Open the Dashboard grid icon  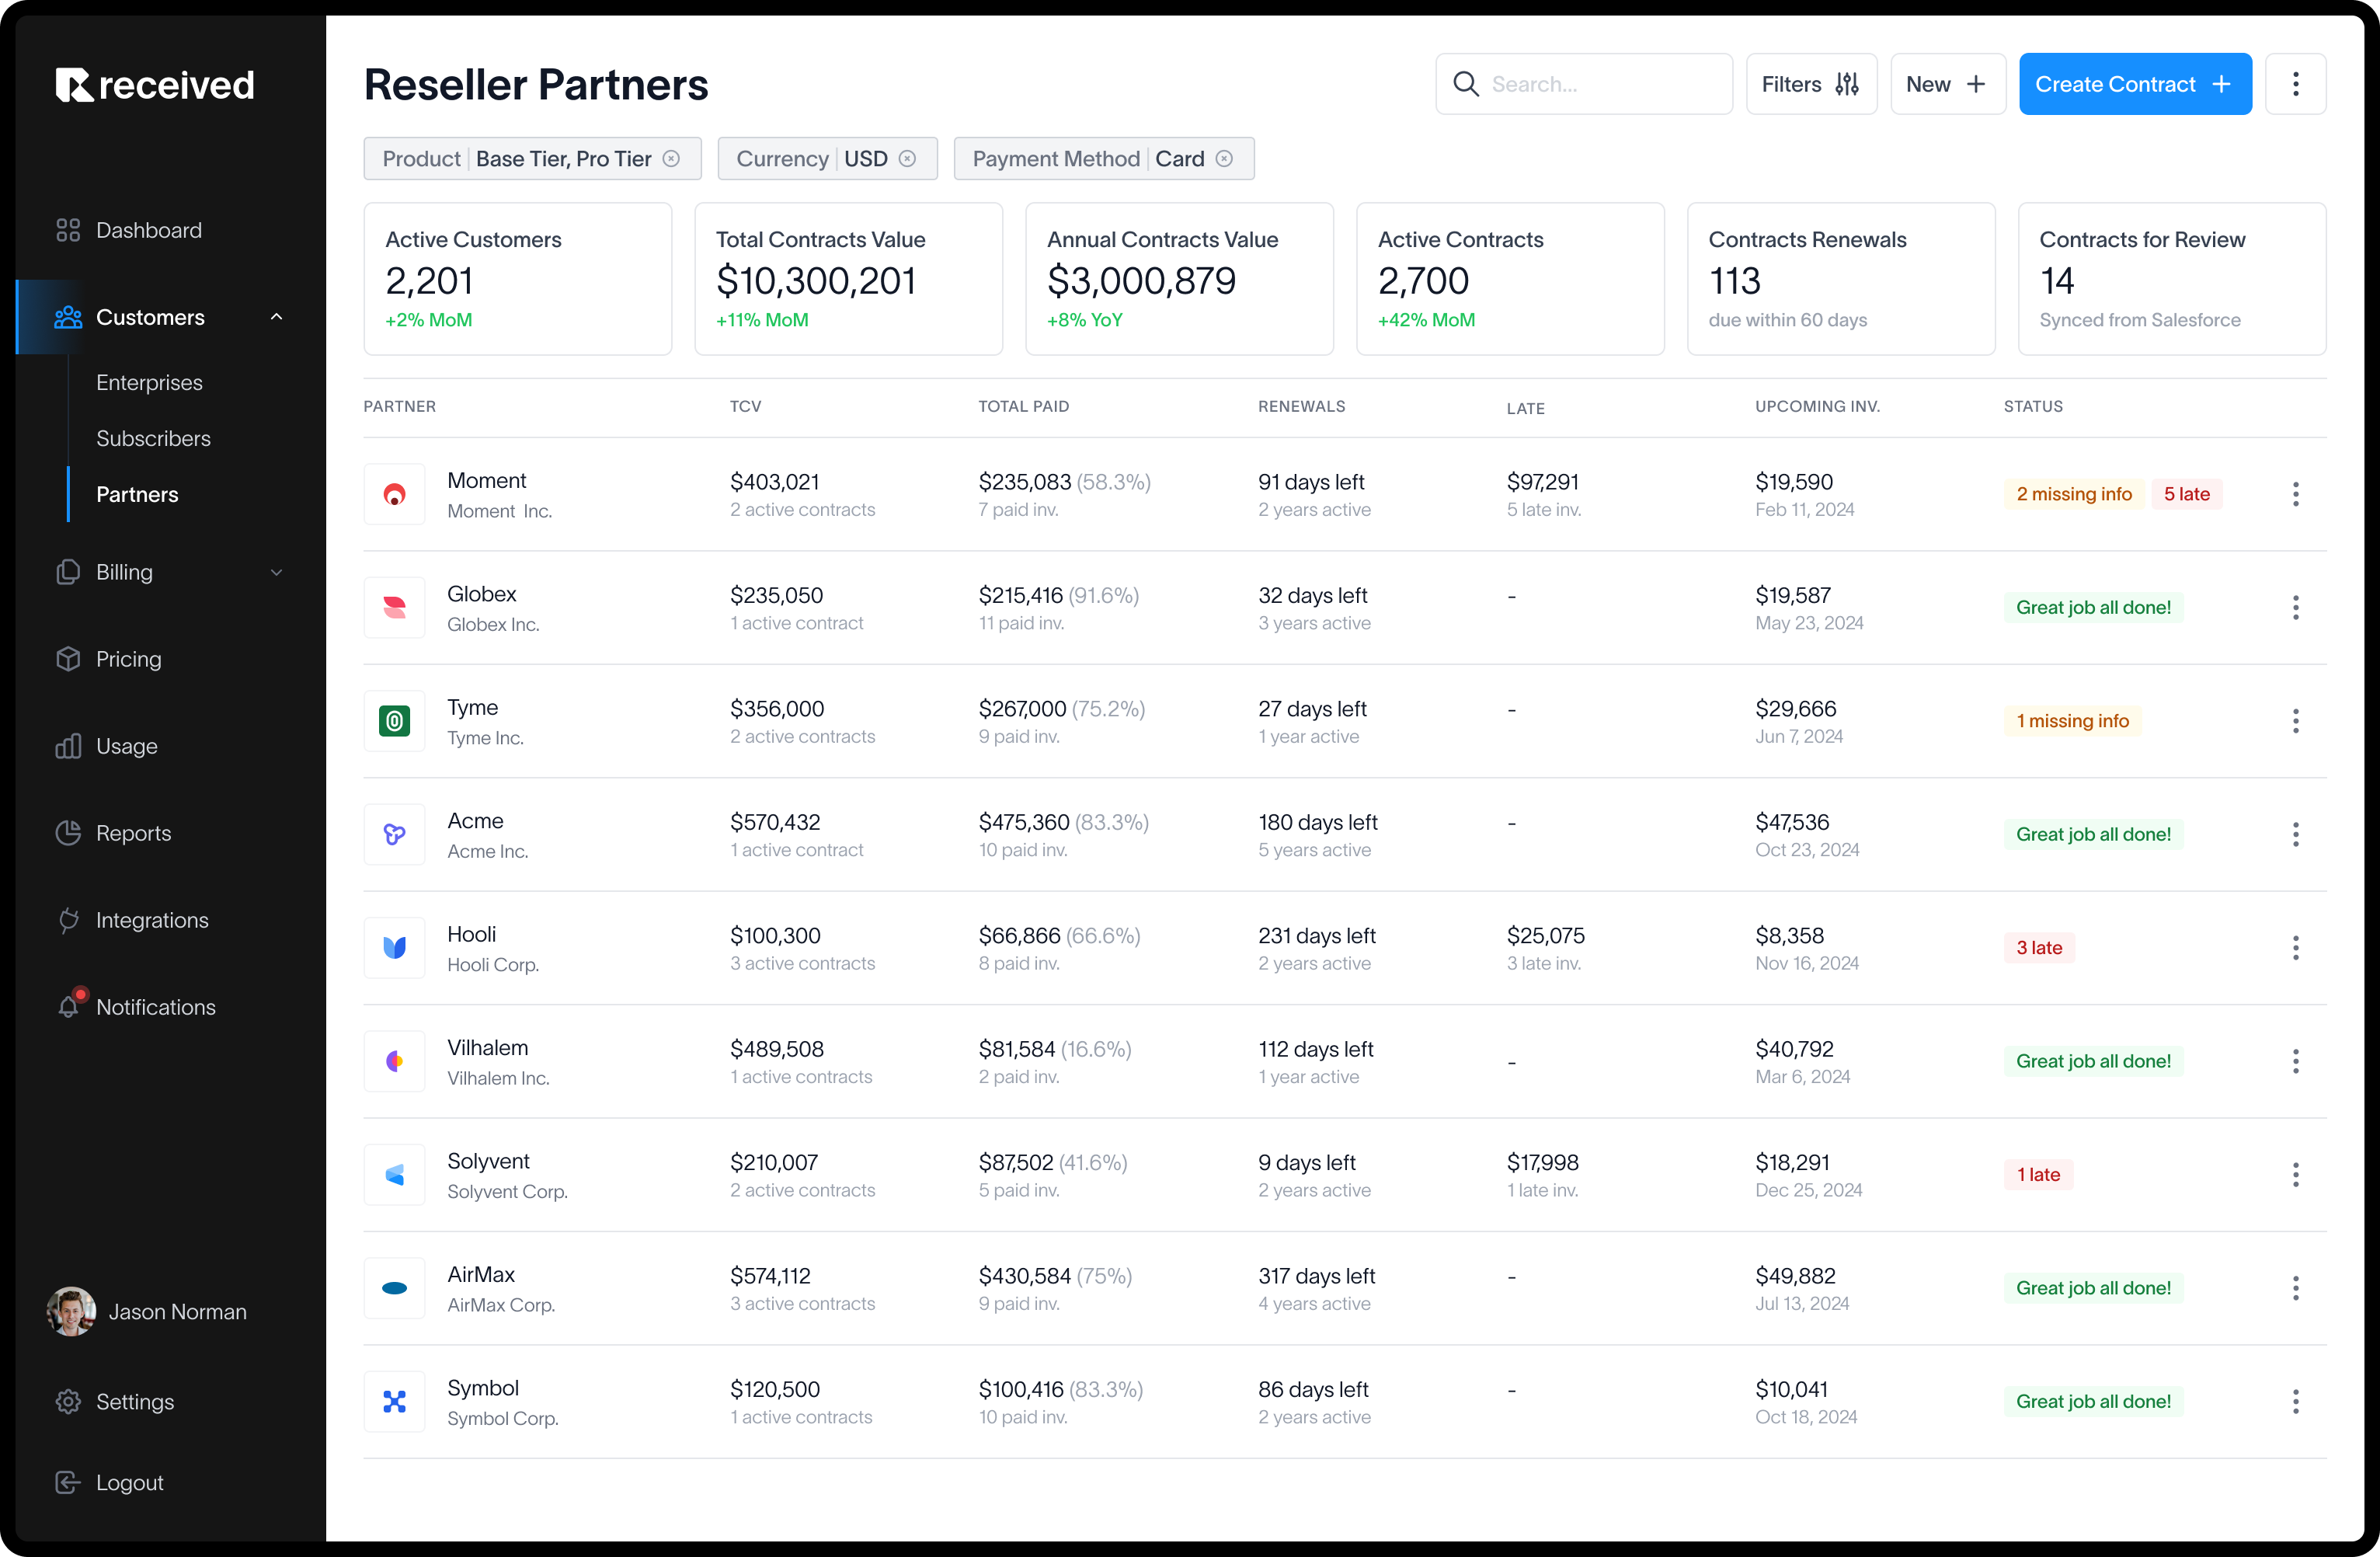click(68, 230)
